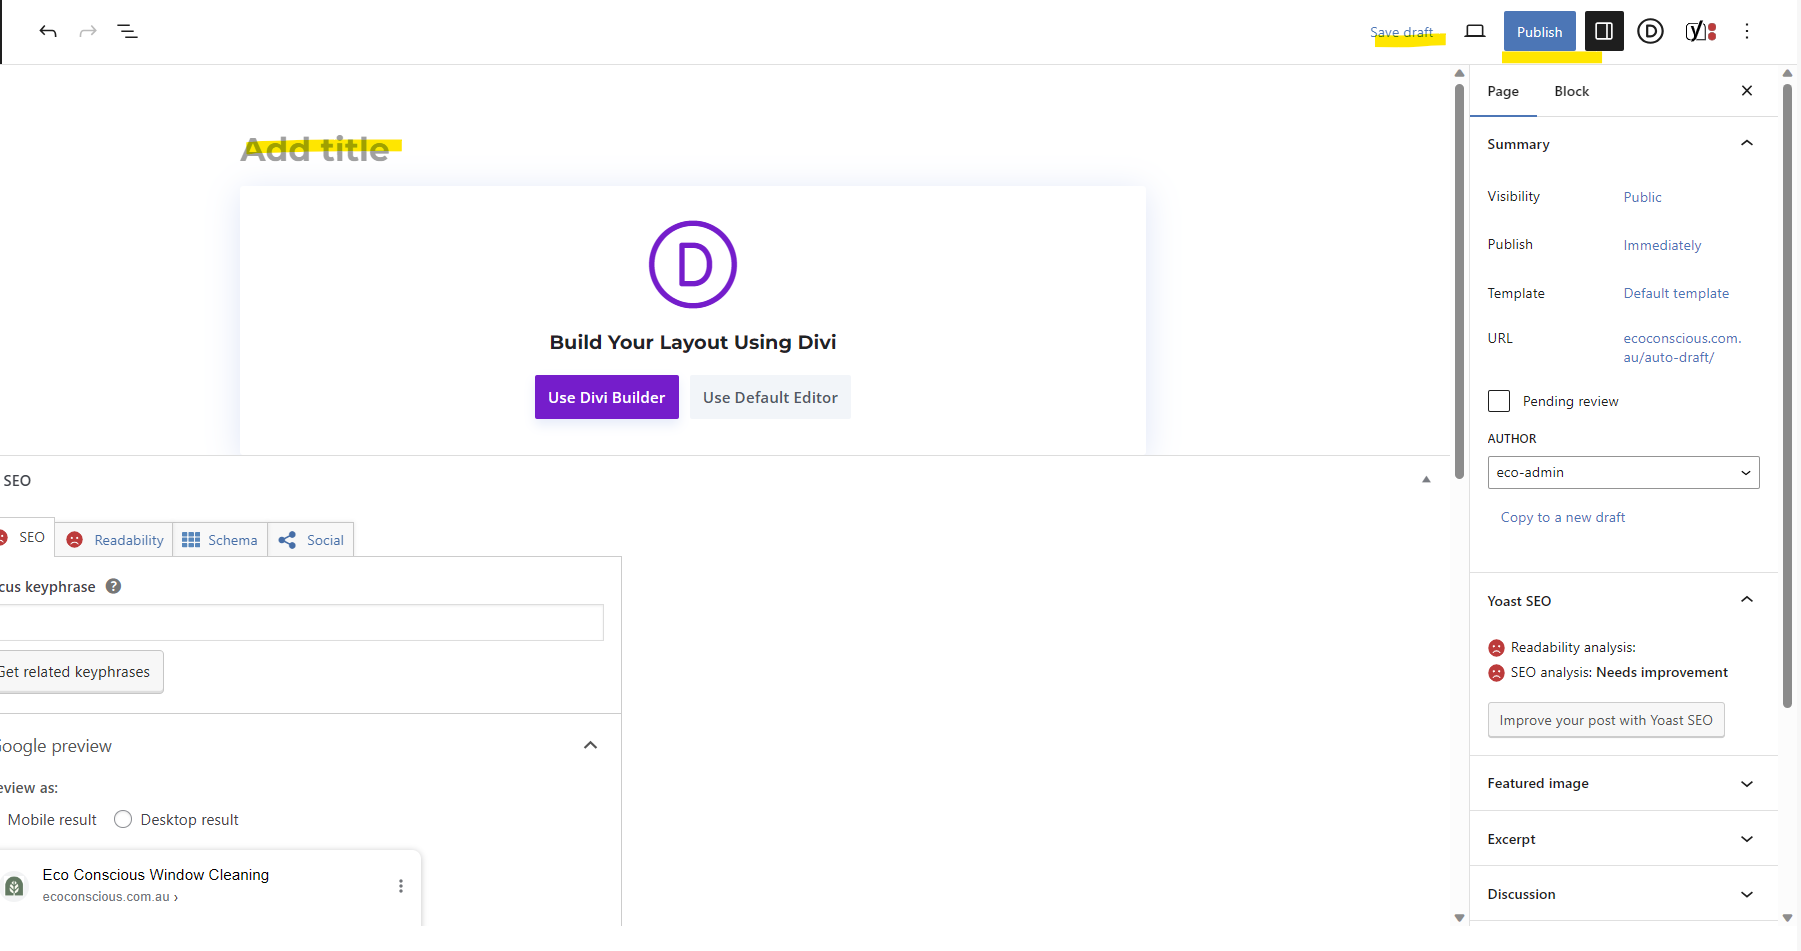This screenshot has height=951, width=1801.
Task: Select the Mobile result option
Action: [50, 819]
